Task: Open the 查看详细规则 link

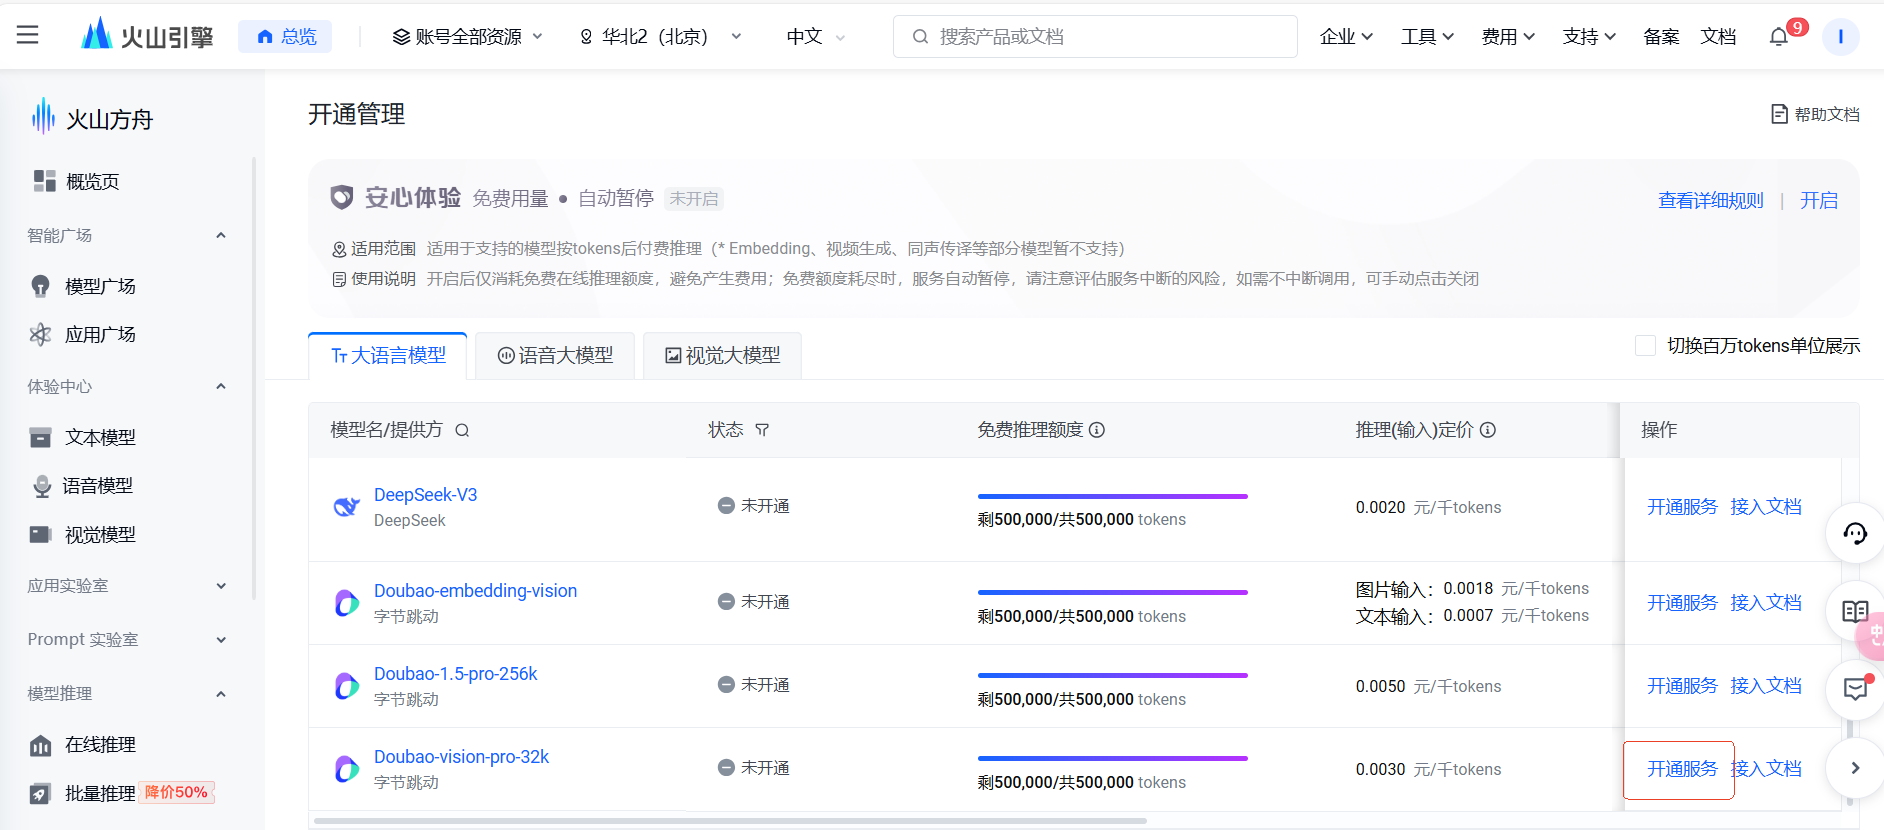Action: pos(1710,201)
